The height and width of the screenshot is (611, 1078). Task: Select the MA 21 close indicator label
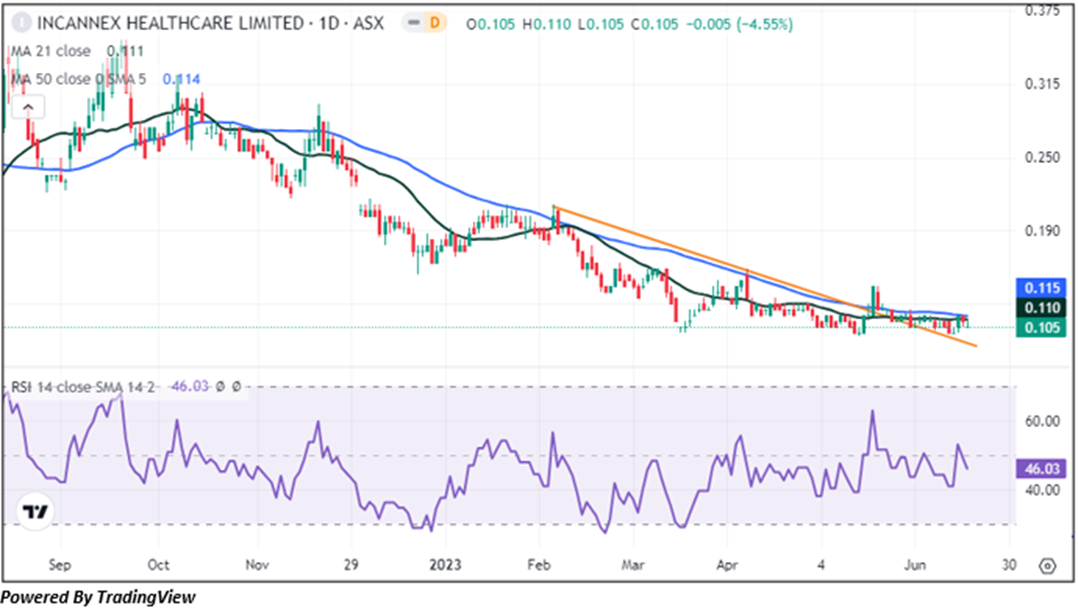click(x=50, y=51)
